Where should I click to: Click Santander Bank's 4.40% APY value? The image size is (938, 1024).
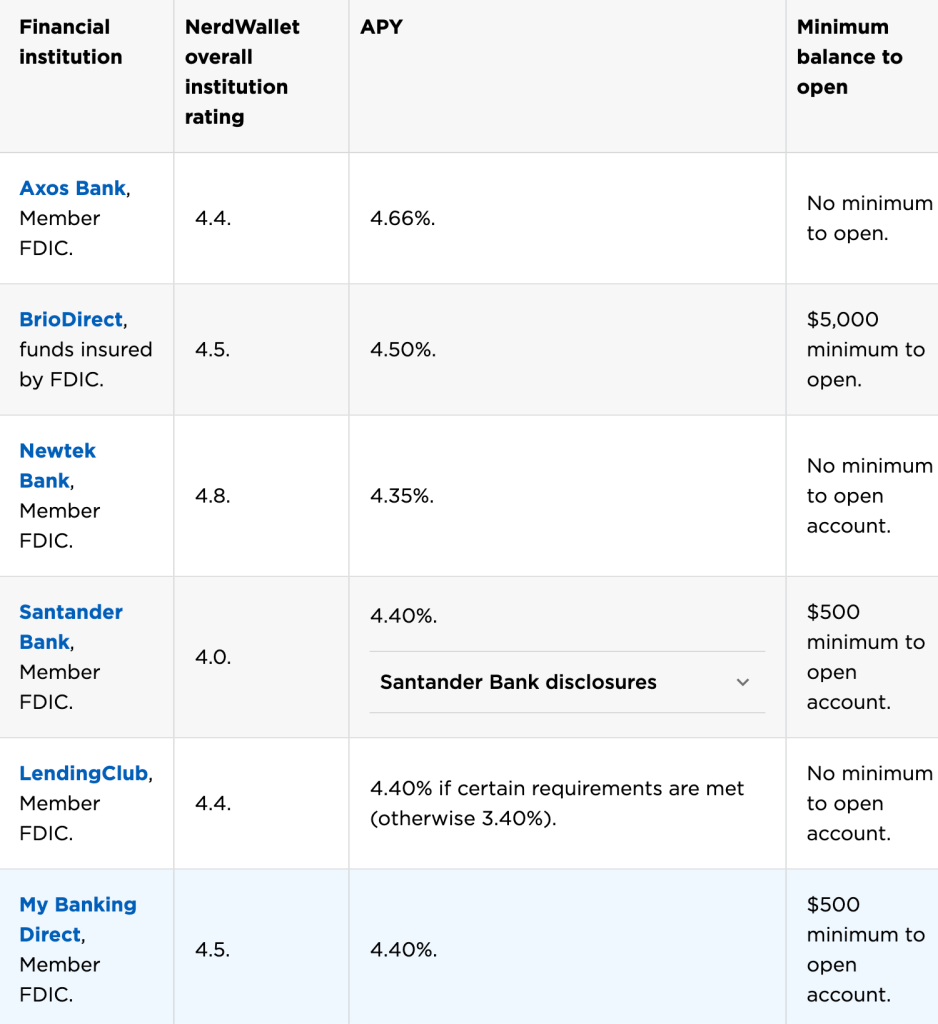point(403,617)
